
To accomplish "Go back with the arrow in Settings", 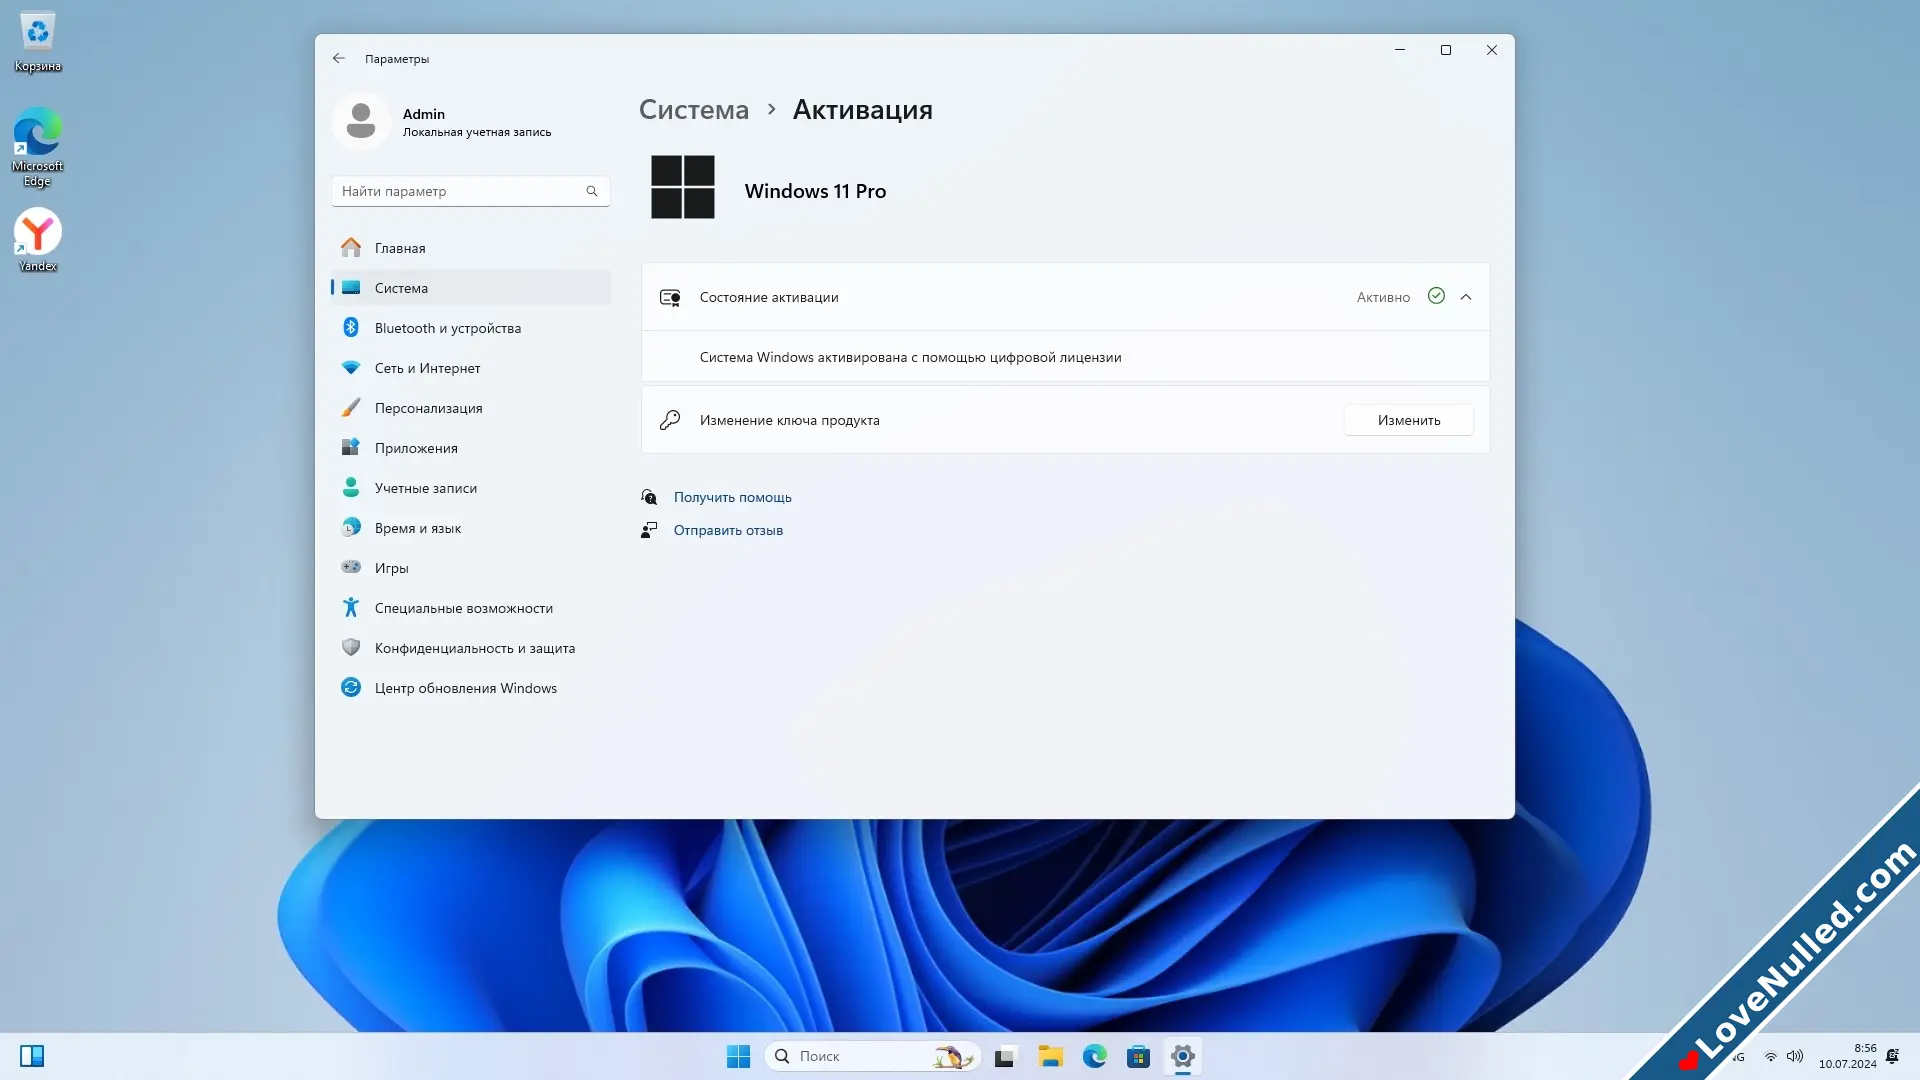I will click(x=339, y=58).
